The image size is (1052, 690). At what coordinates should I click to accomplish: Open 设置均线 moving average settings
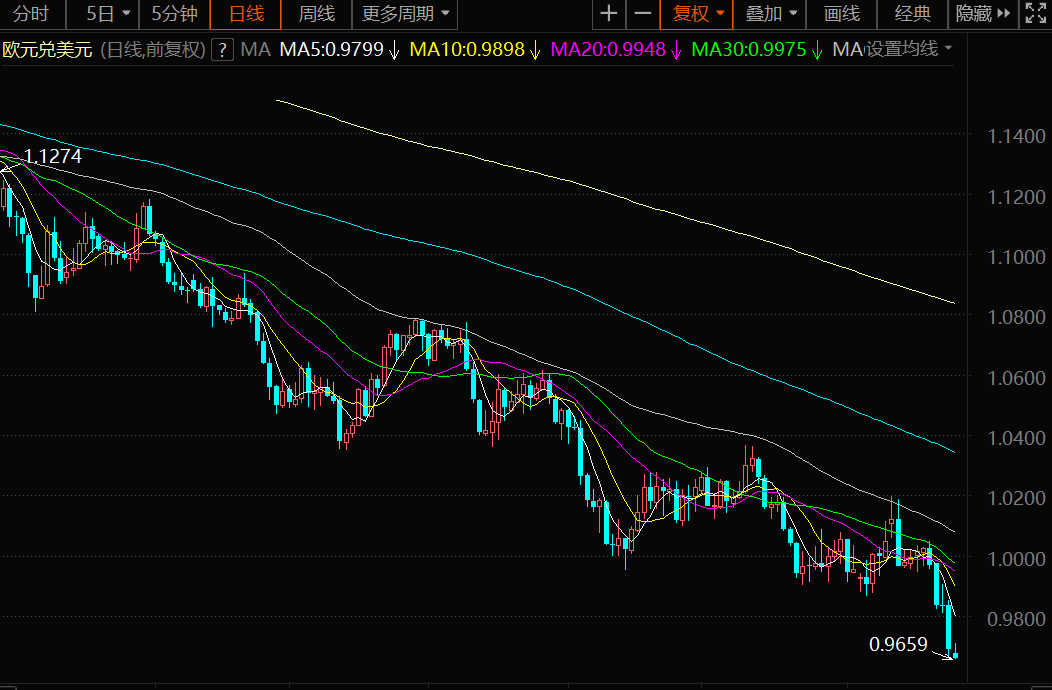[x=908, y=49]
